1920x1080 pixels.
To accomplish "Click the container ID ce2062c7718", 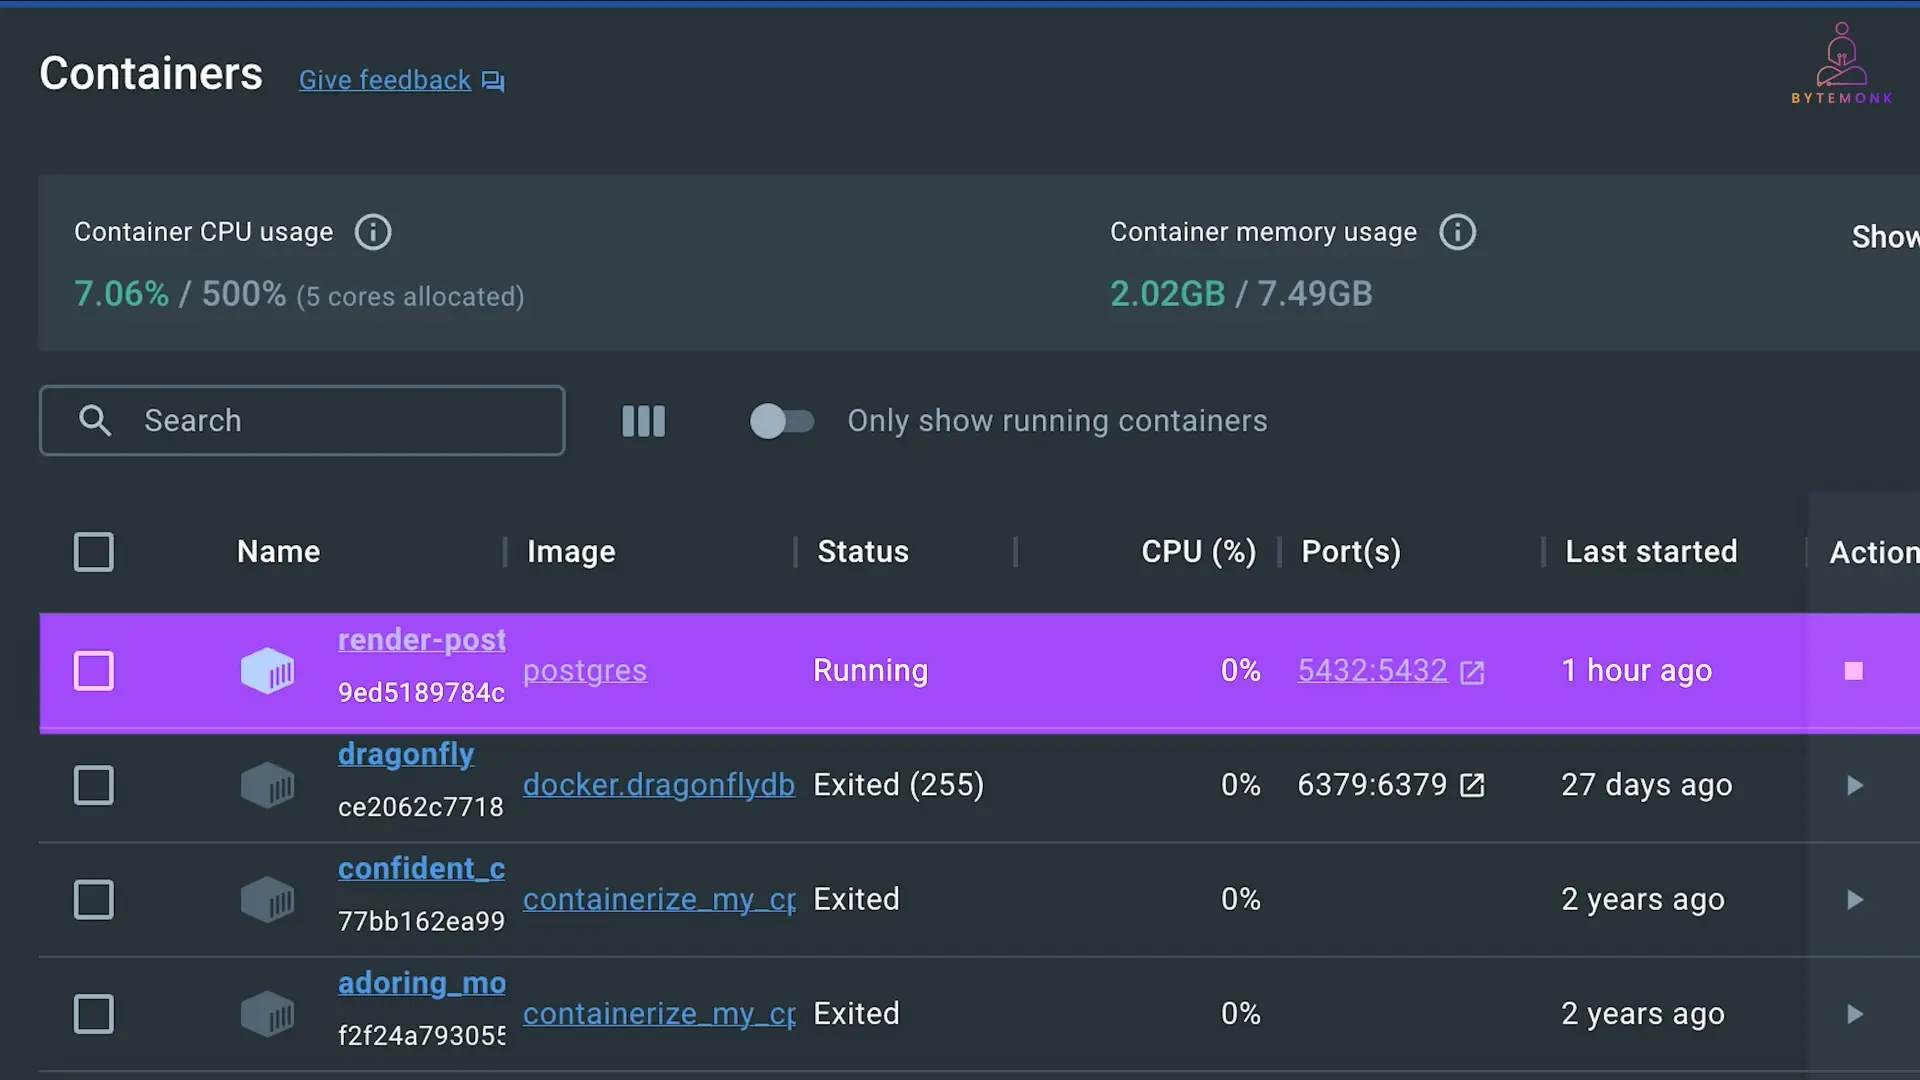I will (421, 806).
